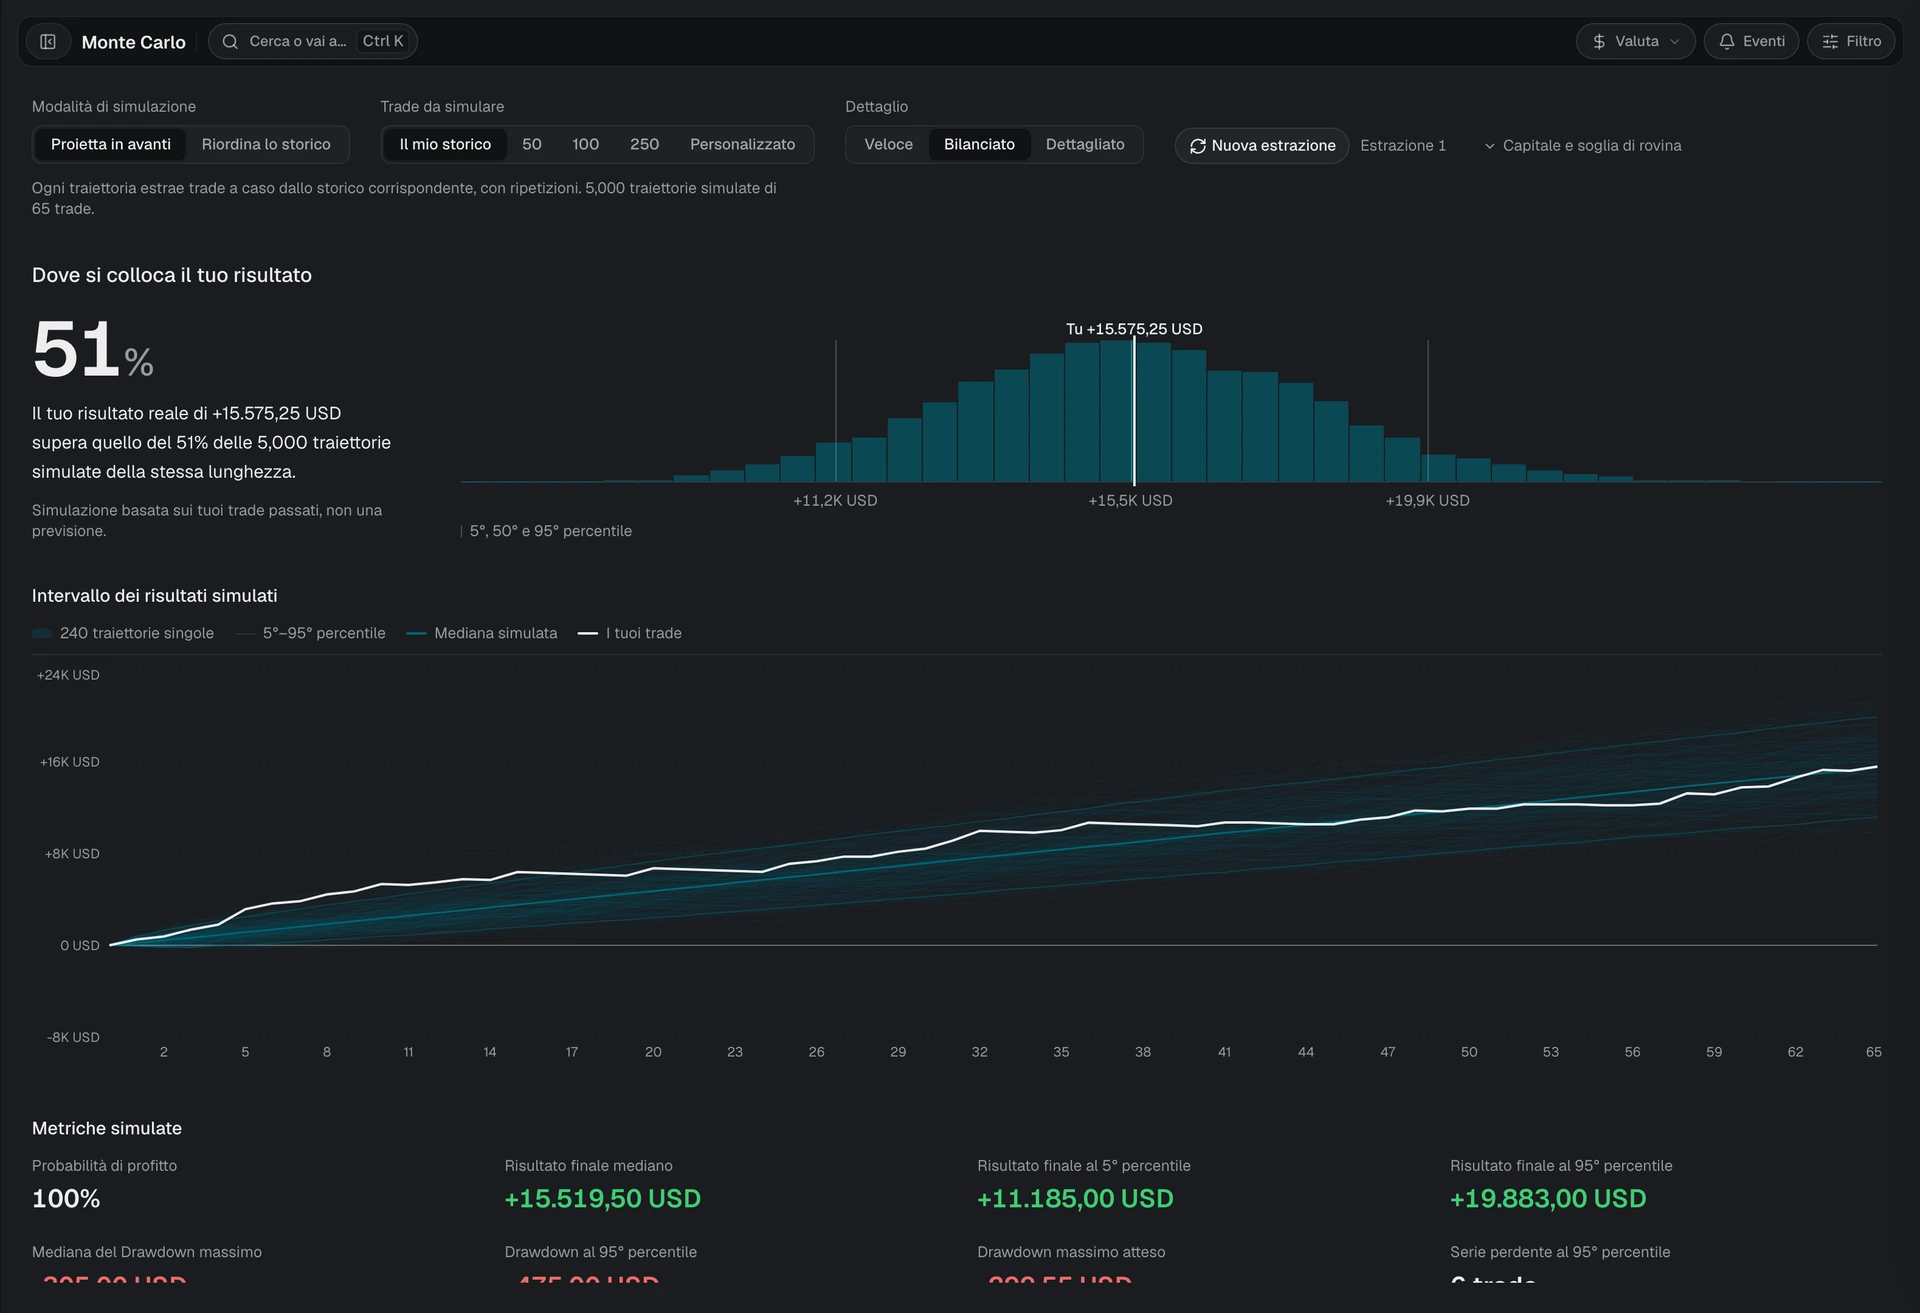
Task: Click the +15.519,50 USD median result
Action: (x=602, y=1199)
